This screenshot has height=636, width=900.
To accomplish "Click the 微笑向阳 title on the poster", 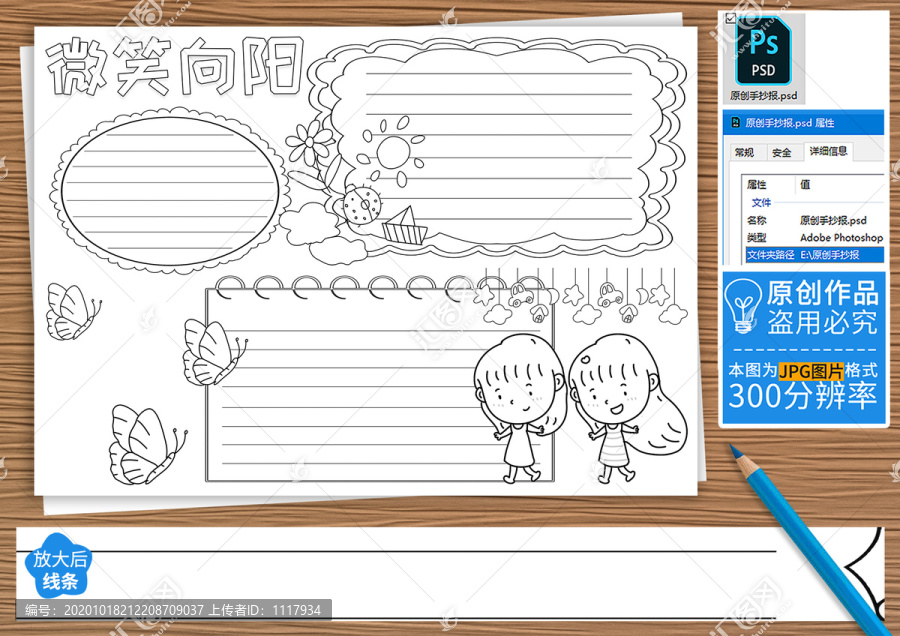I will 174,66.
